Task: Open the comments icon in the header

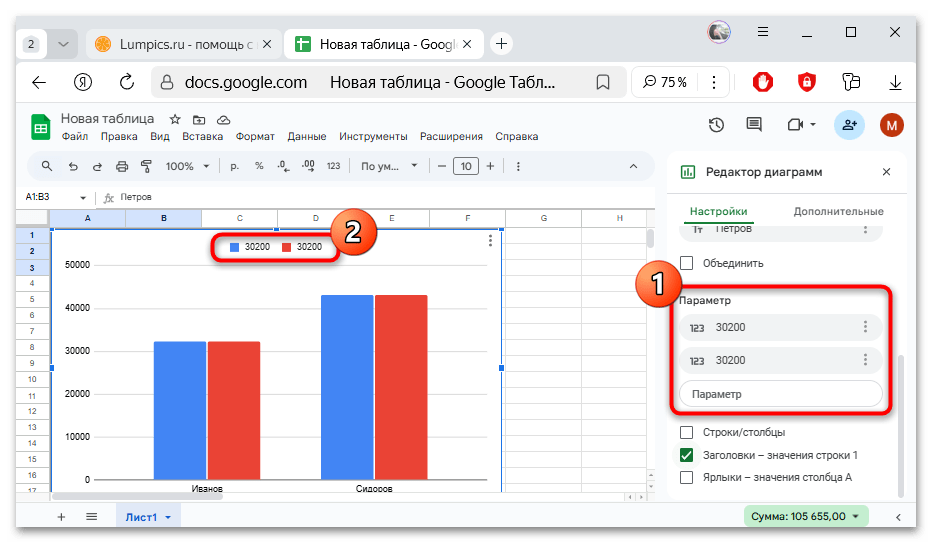Action: click(754, 125)
